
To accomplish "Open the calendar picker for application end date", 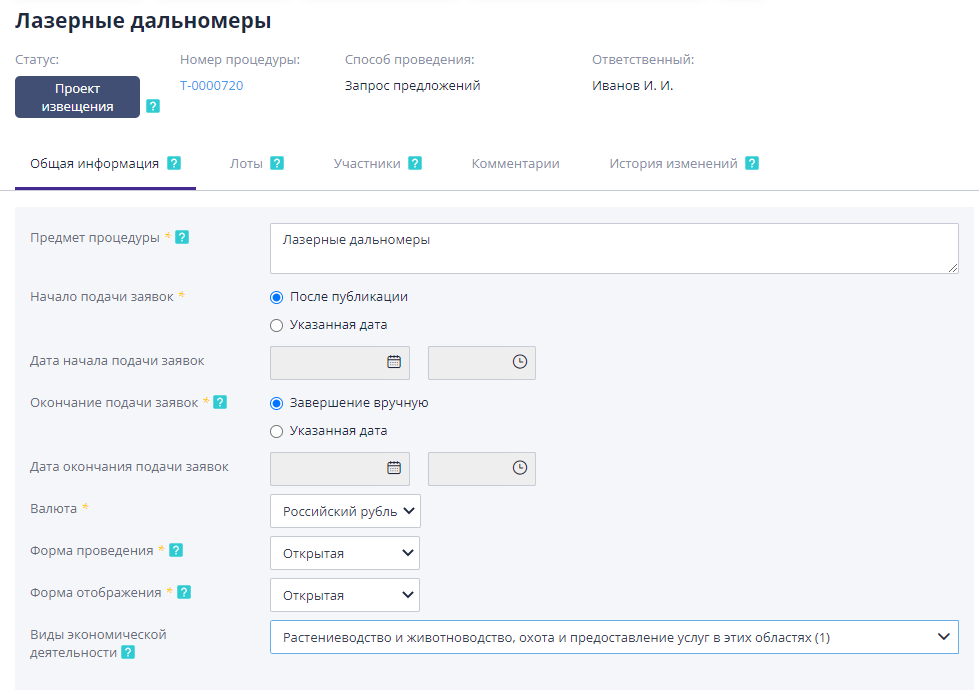I will click(394, 468).
